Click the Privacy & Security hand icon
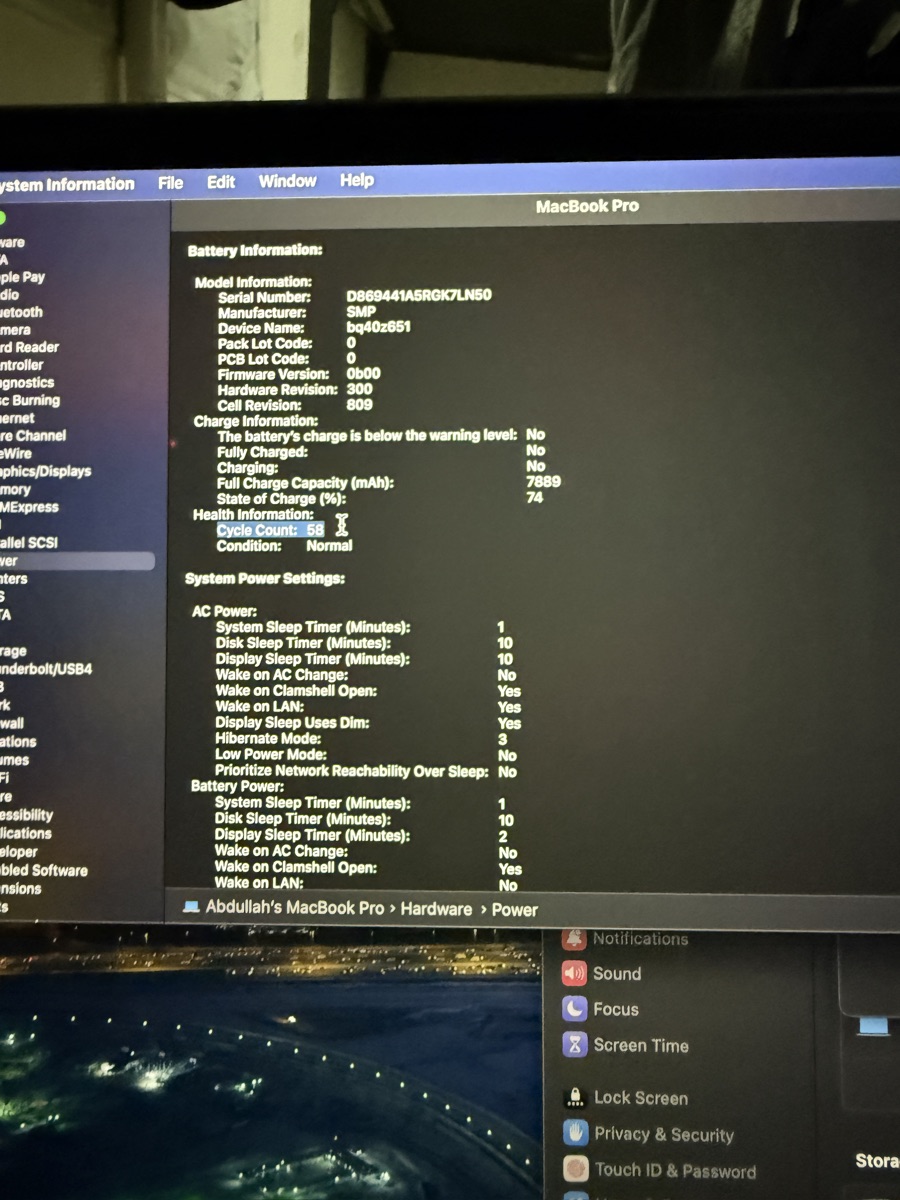900x1200 pixels. tap(574, 1133)
